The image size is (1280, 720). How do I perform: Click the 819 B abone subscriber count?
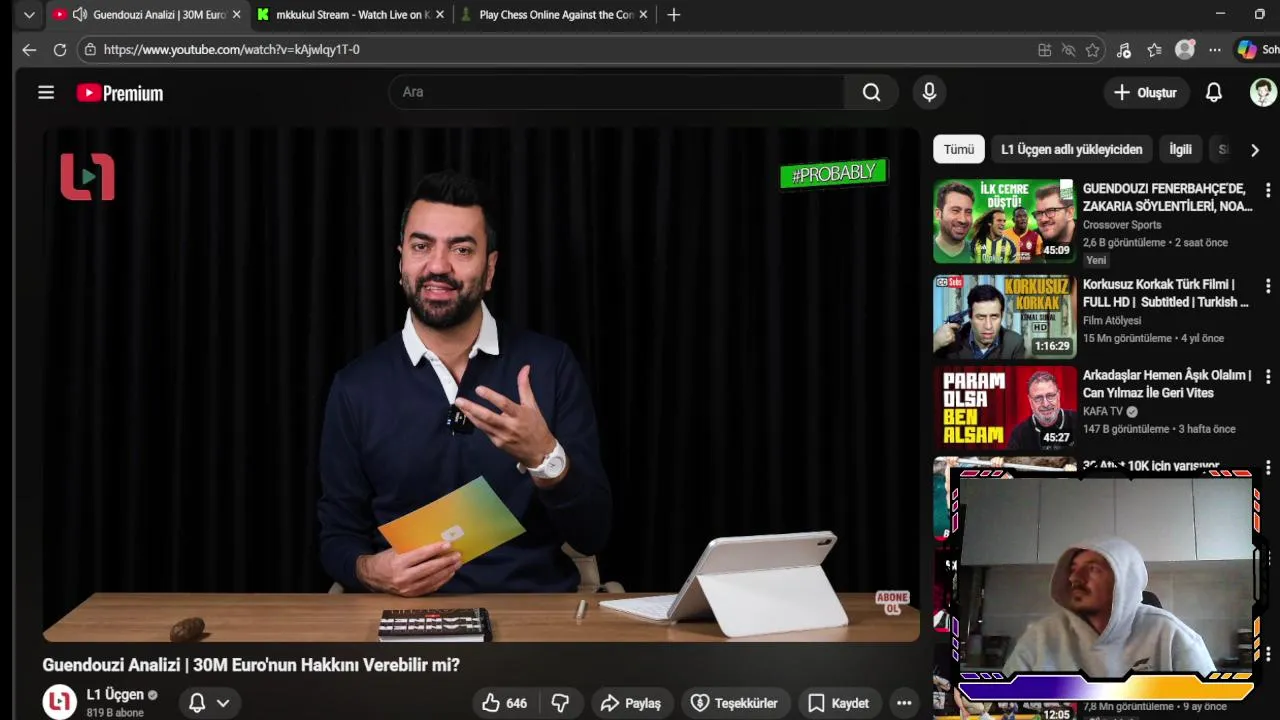pos(115,713)
